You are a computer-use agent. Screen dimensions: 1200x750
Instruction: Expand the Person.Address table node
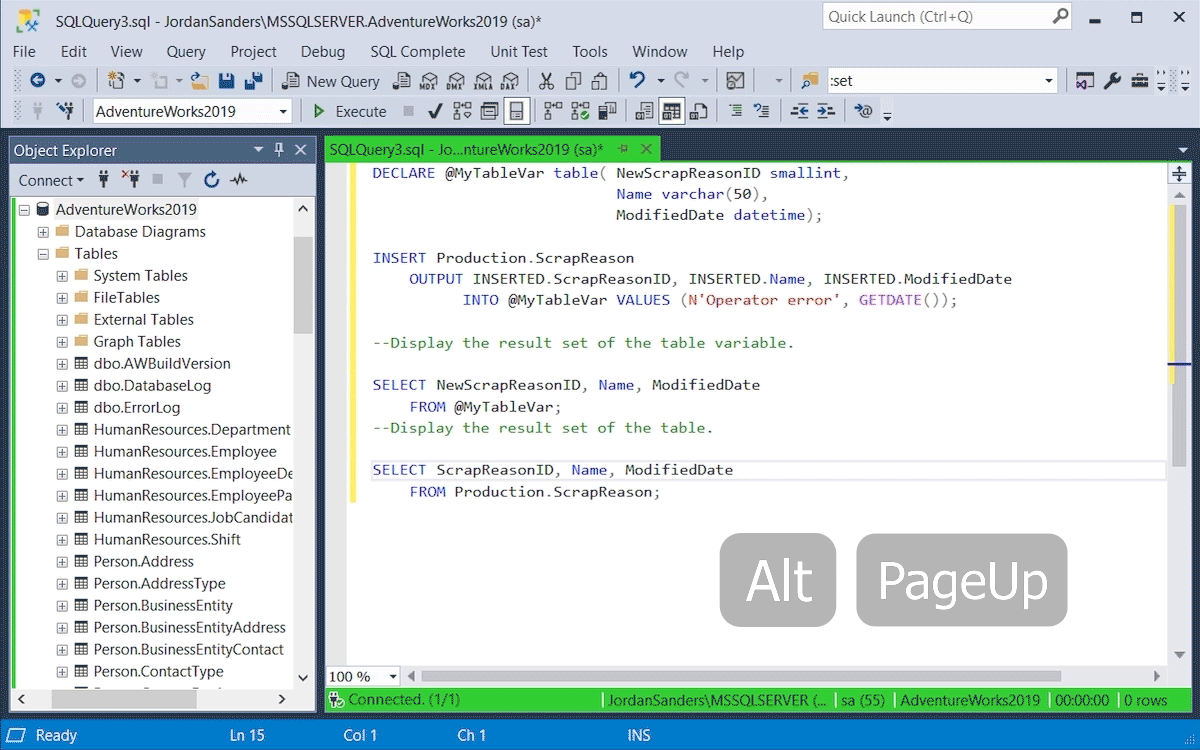tap(62, 562)
